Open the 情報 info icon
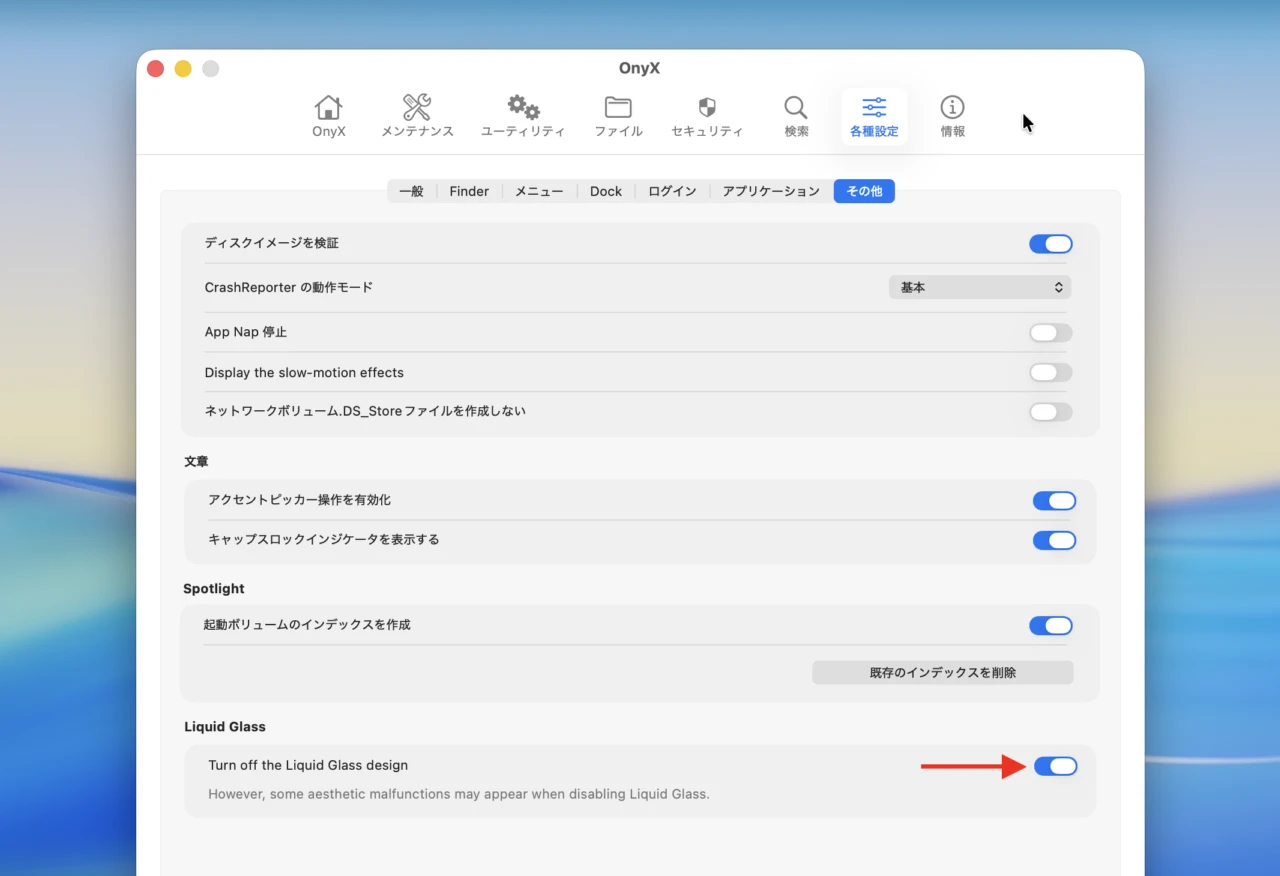This screenshot has height=876, width=1280. coord(952,108)
